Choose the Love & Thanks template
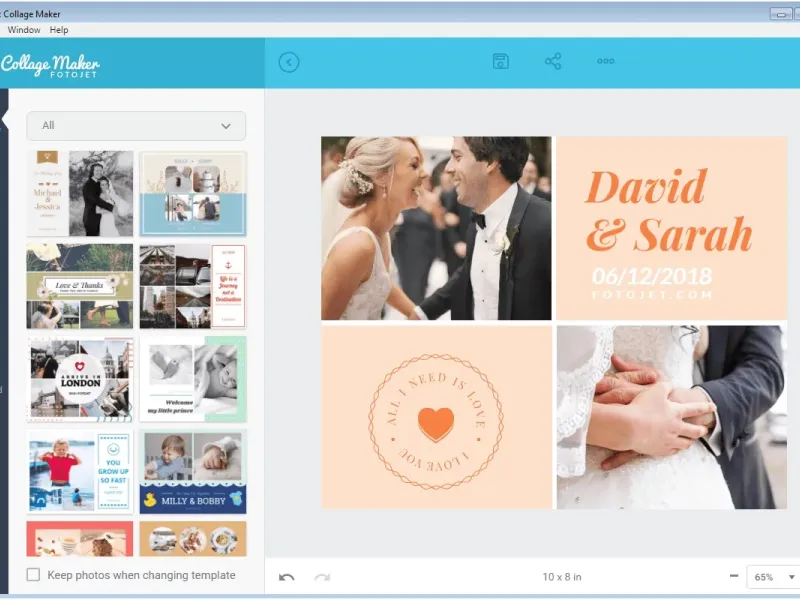Screen dimensions: 800x600 coord(80,286)
